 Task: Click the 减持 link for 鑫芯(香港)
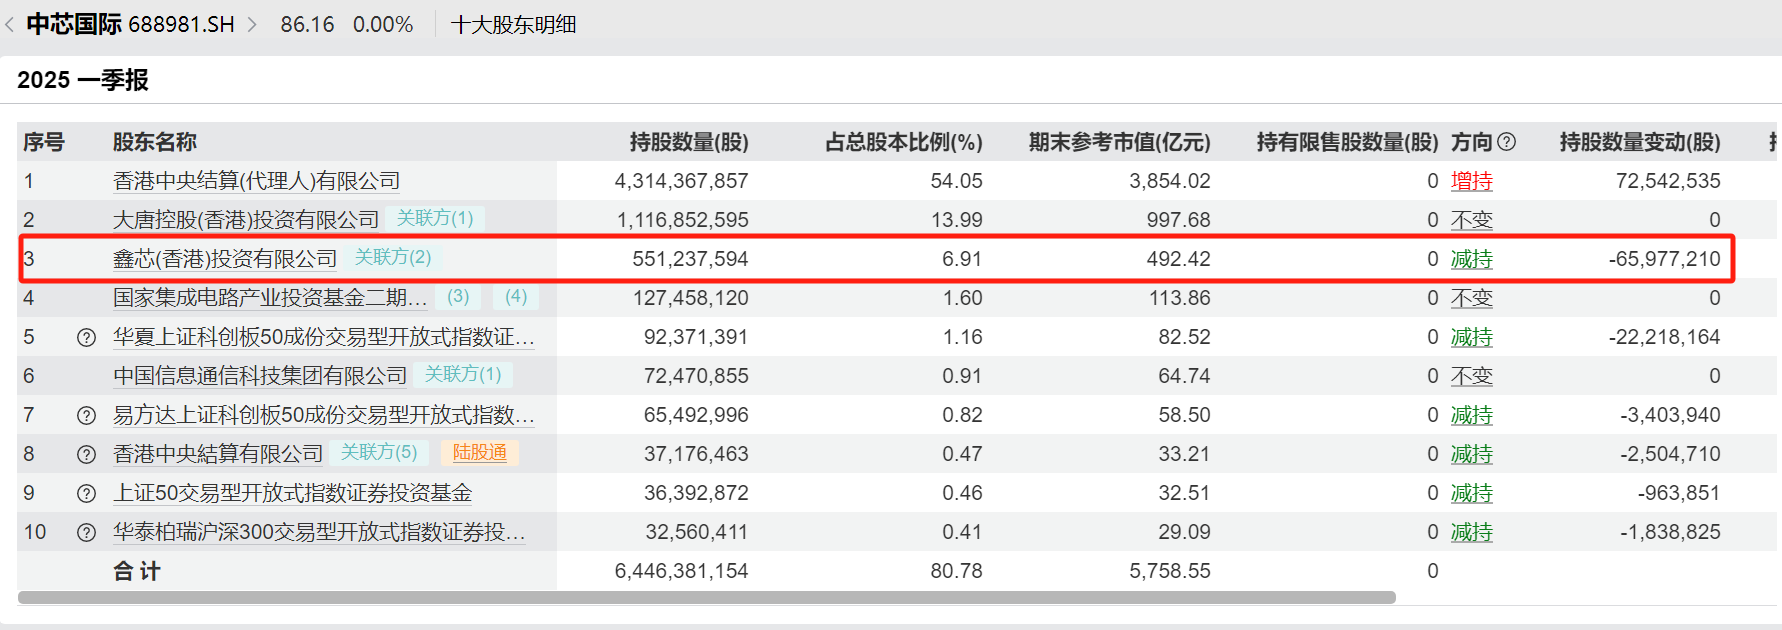tap(1472, 259)
